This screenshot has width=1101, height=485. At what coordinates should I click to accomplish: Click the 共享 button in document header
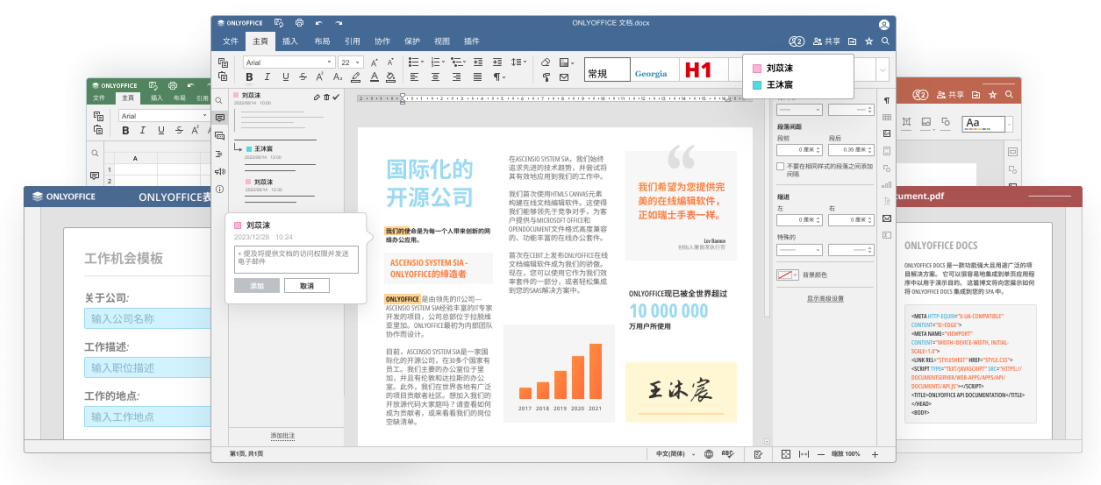point(826,41)
